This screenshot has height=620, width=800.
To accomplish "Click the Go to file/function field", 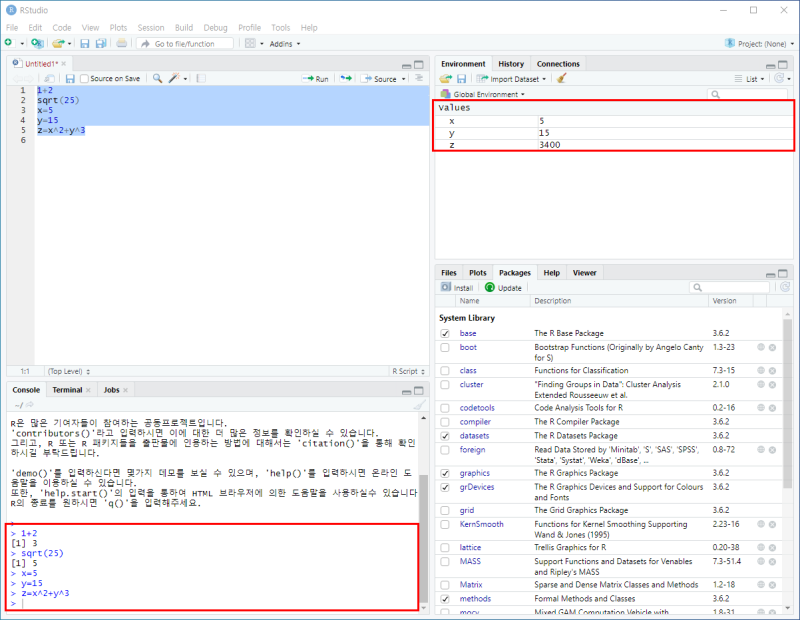I will click(x=186, y=44).
